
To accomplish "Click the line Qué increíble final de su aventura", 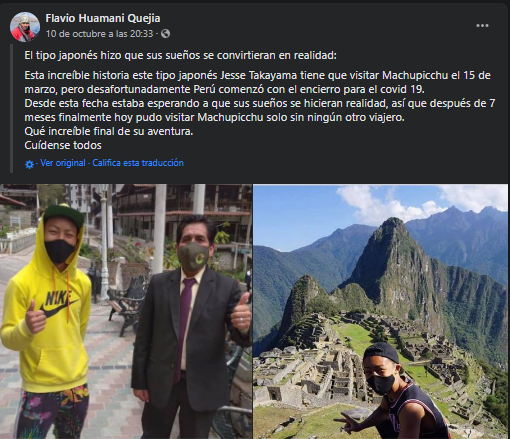I will (109, 131).
